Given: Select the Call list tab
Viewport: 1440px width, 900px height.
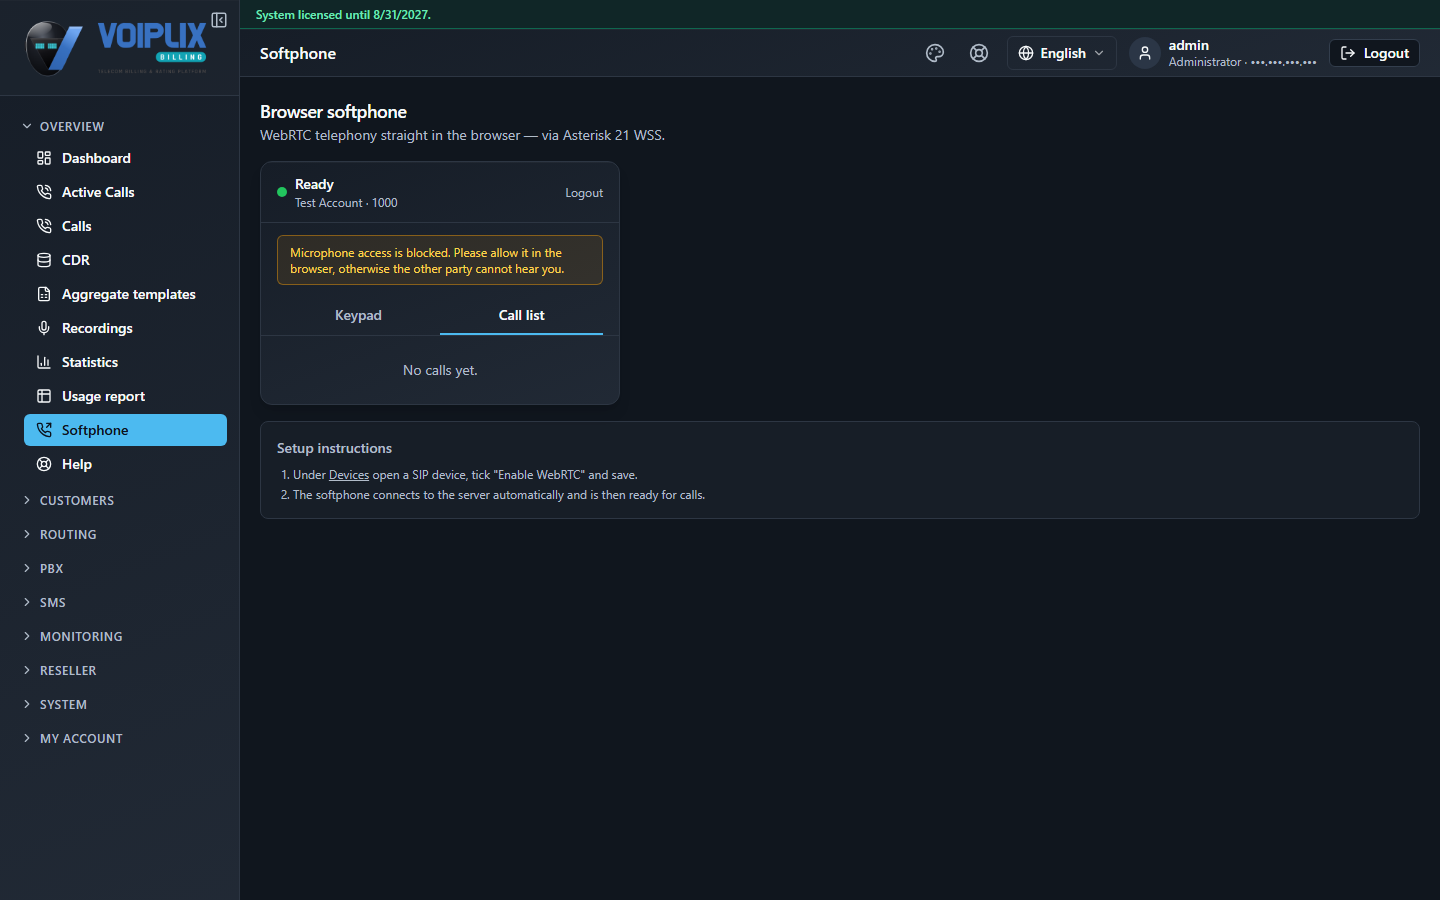Looking at the screenshot, I should (521, 315).
